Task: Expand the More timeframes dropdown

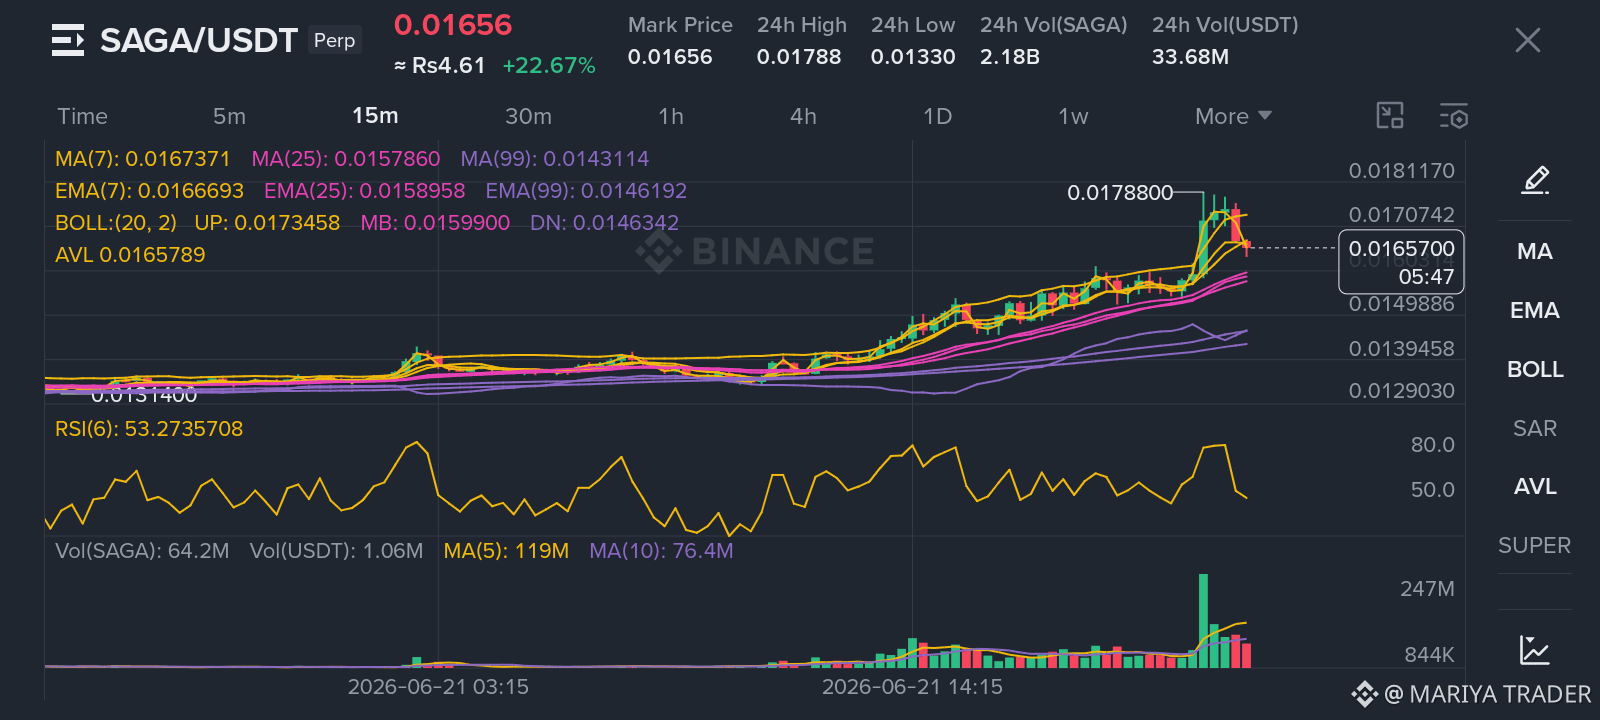Action: pyautogui.click(x=1233, y=116)
